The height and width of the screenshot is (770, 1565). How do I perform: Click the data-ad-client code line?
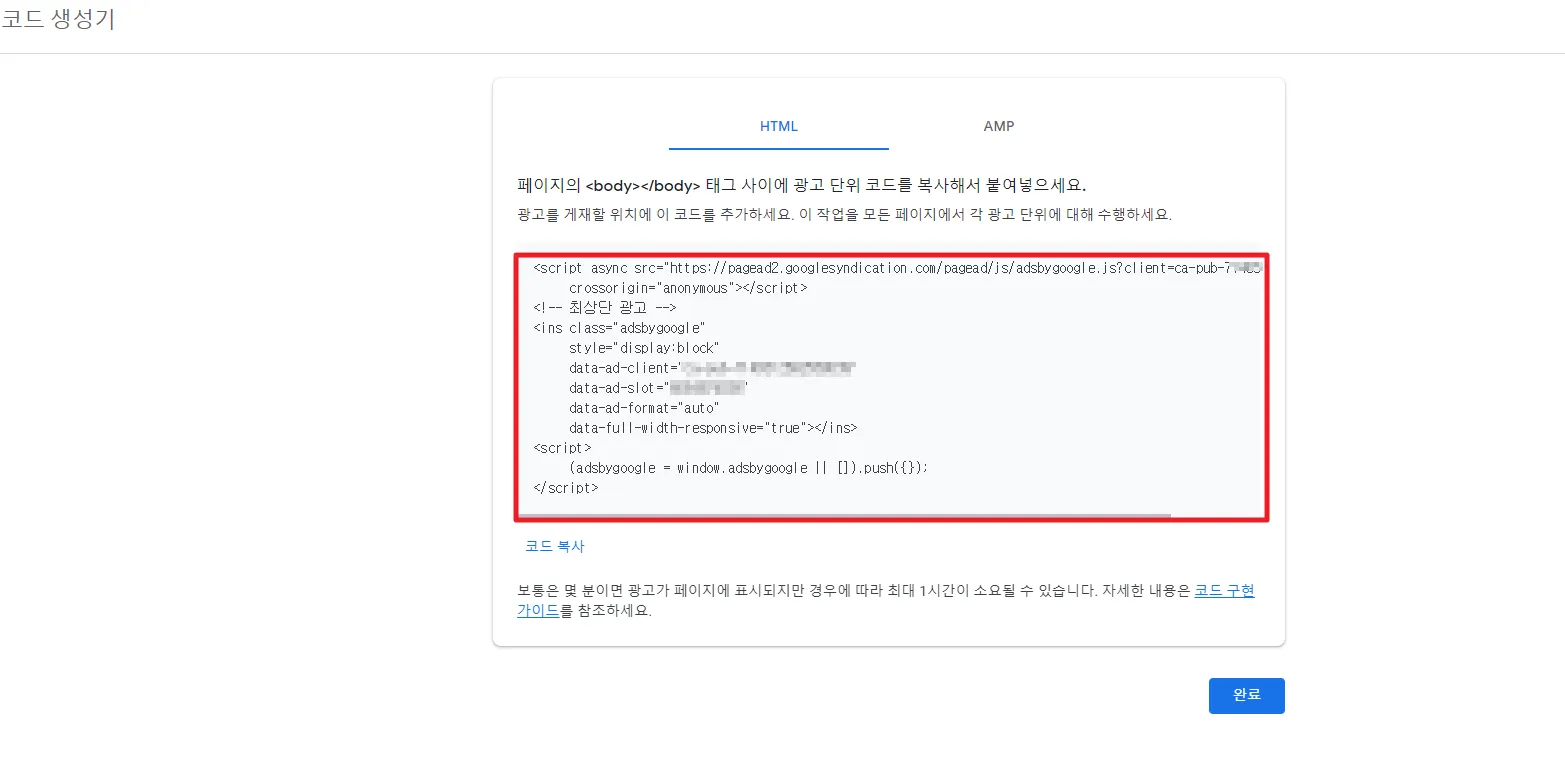click(x=712, y=368)
